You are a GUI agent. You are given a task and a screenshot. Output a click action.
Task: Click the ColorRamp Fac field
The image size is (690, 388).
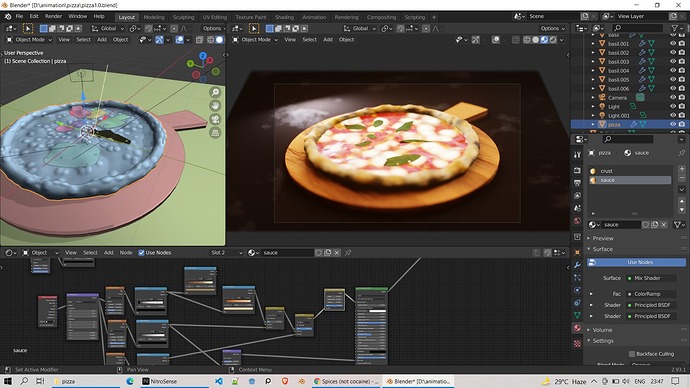[651, 294]
